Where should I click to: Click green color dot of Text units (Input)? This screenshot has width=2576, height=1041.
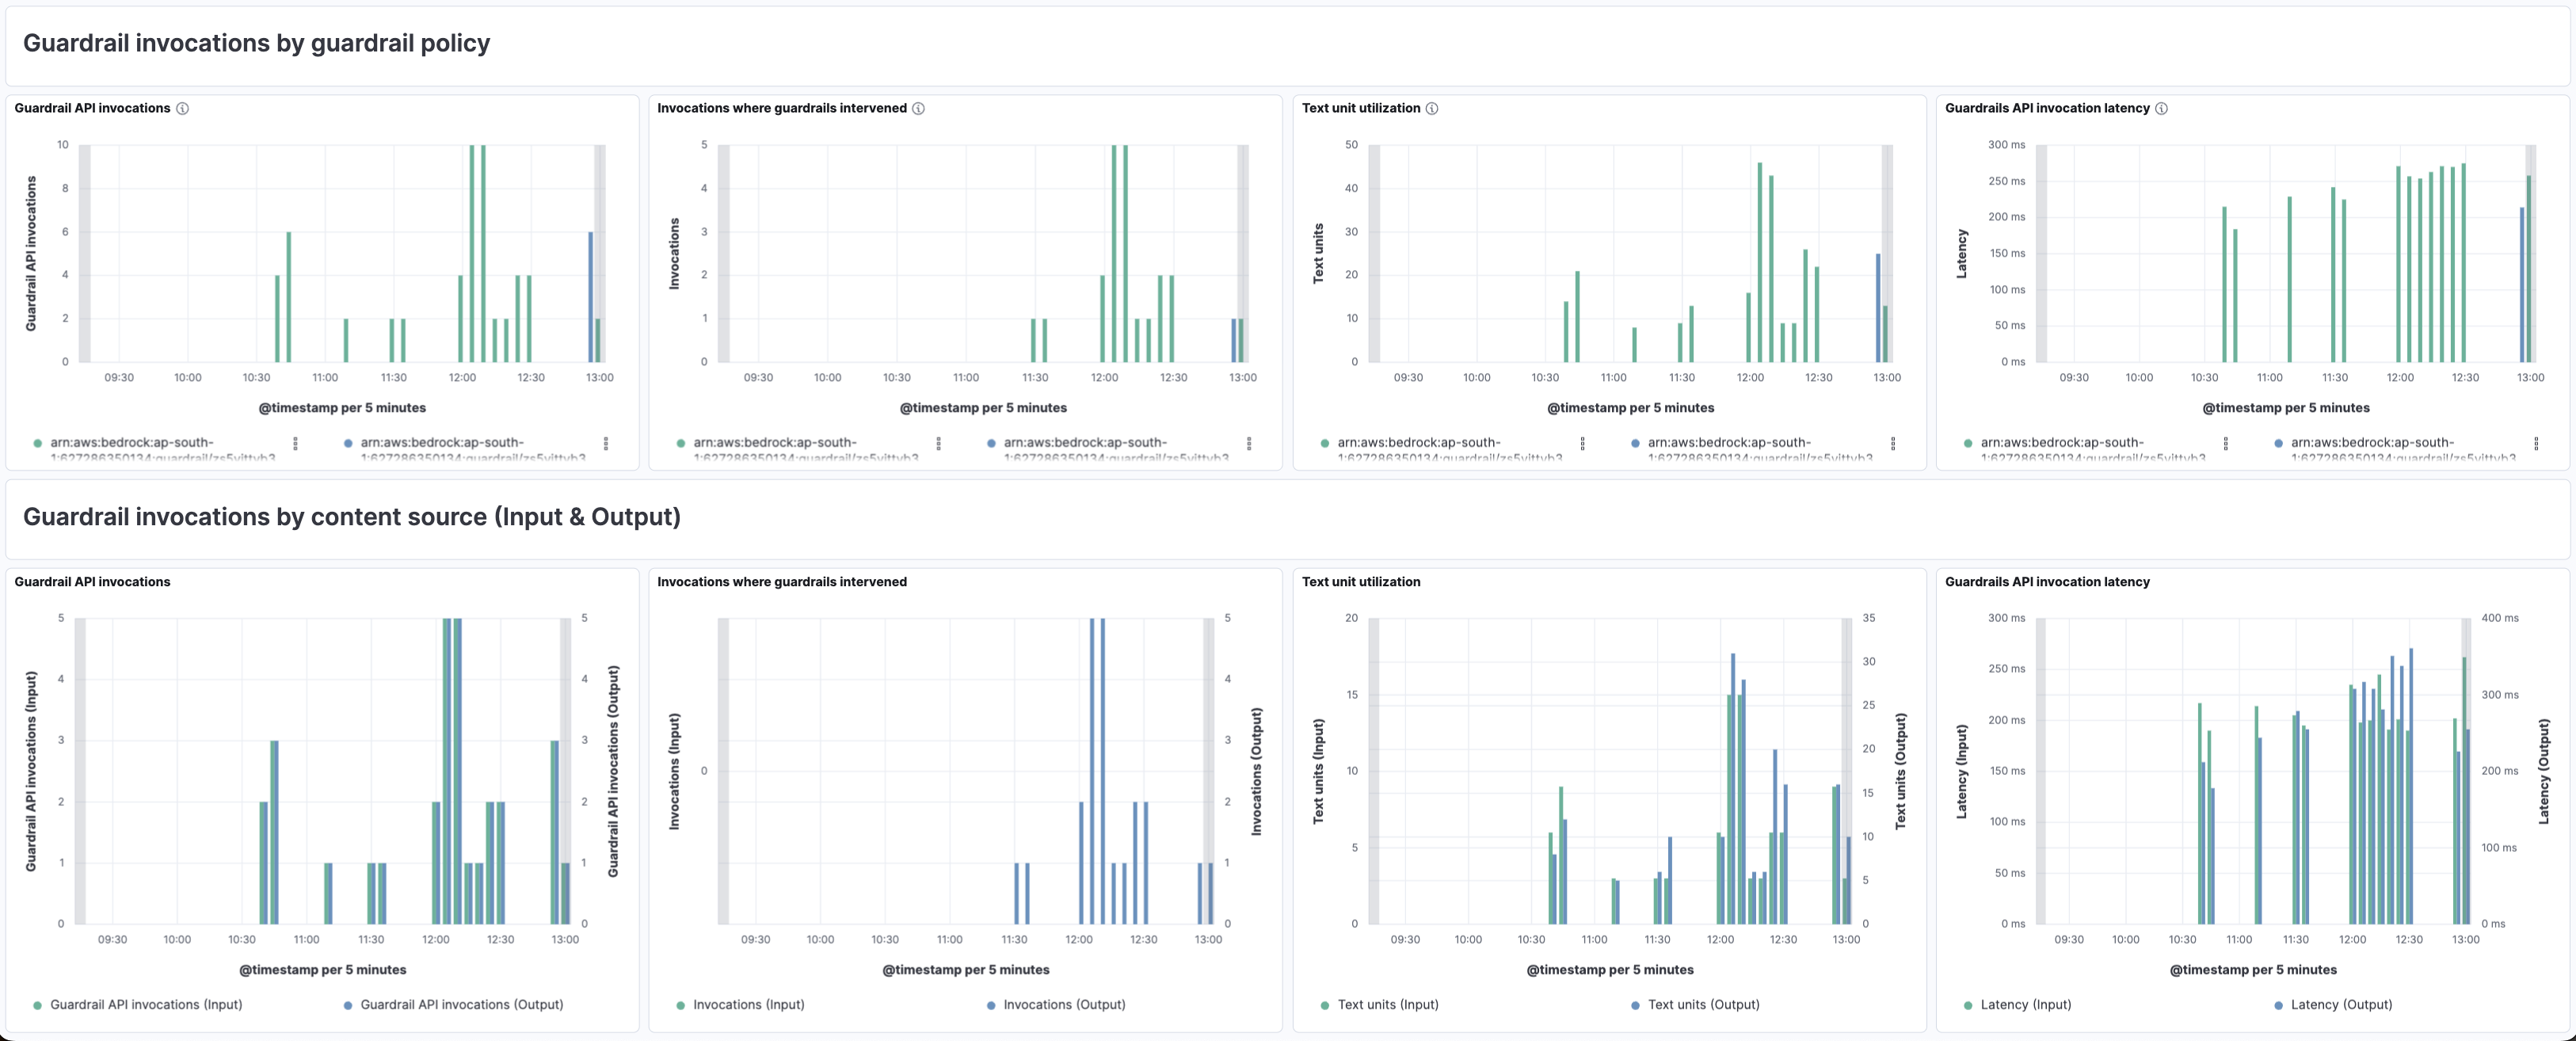[x=1325, y=1005]
